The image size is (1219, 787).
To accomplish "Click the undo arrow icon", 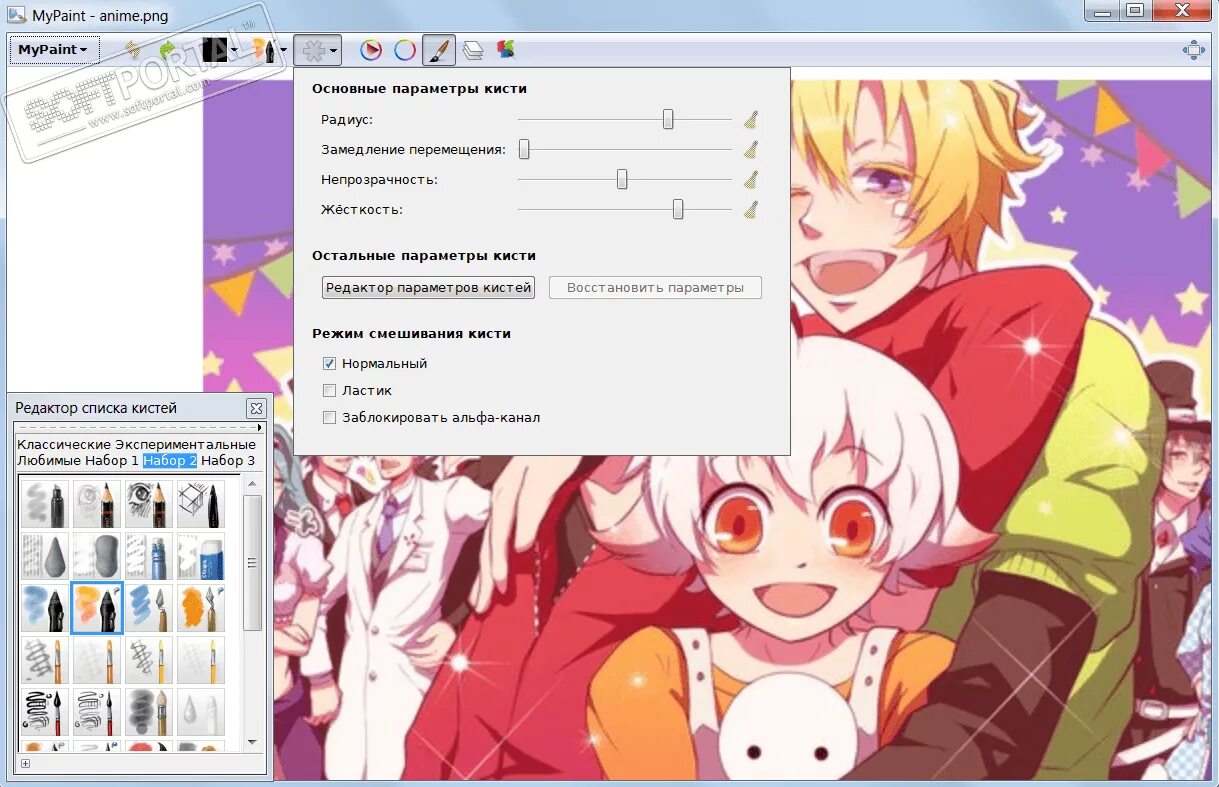I will point(133,50).
